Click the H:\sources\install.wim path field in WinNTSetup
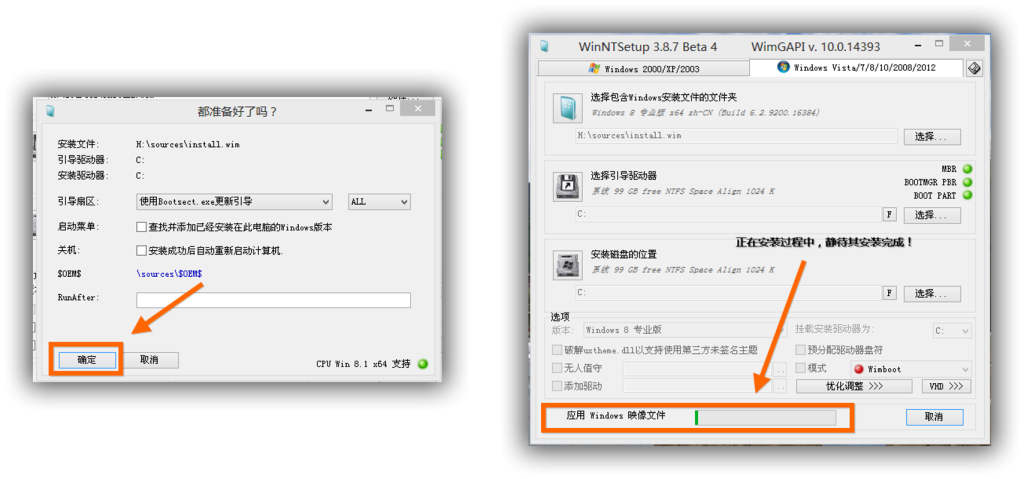 [736, 136]
